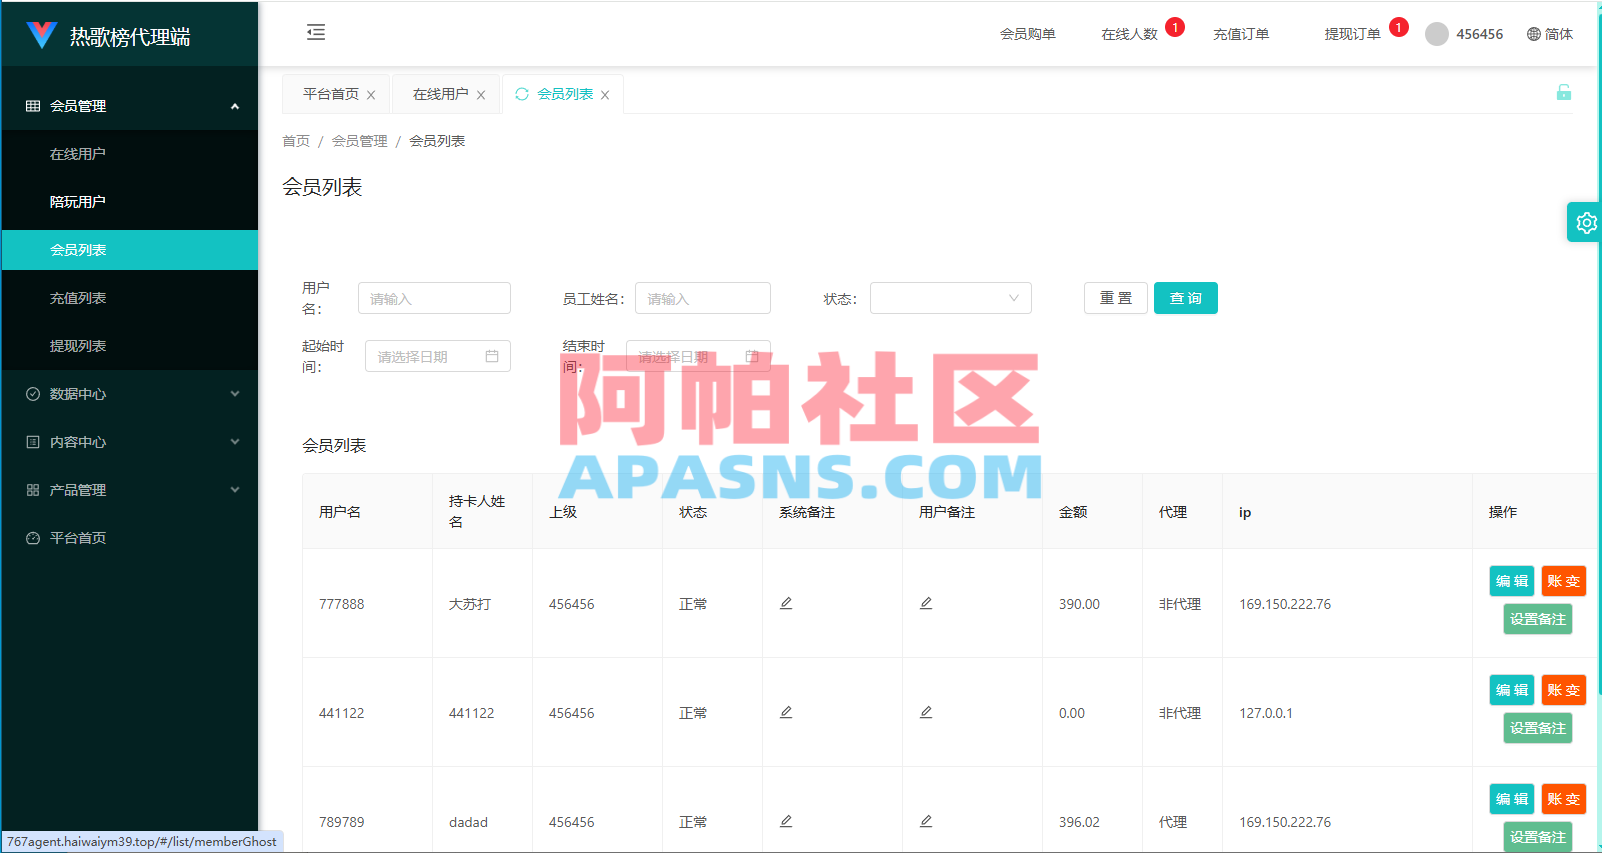
Task: Click the logo in the sidebar header
Action: point(42,35)
